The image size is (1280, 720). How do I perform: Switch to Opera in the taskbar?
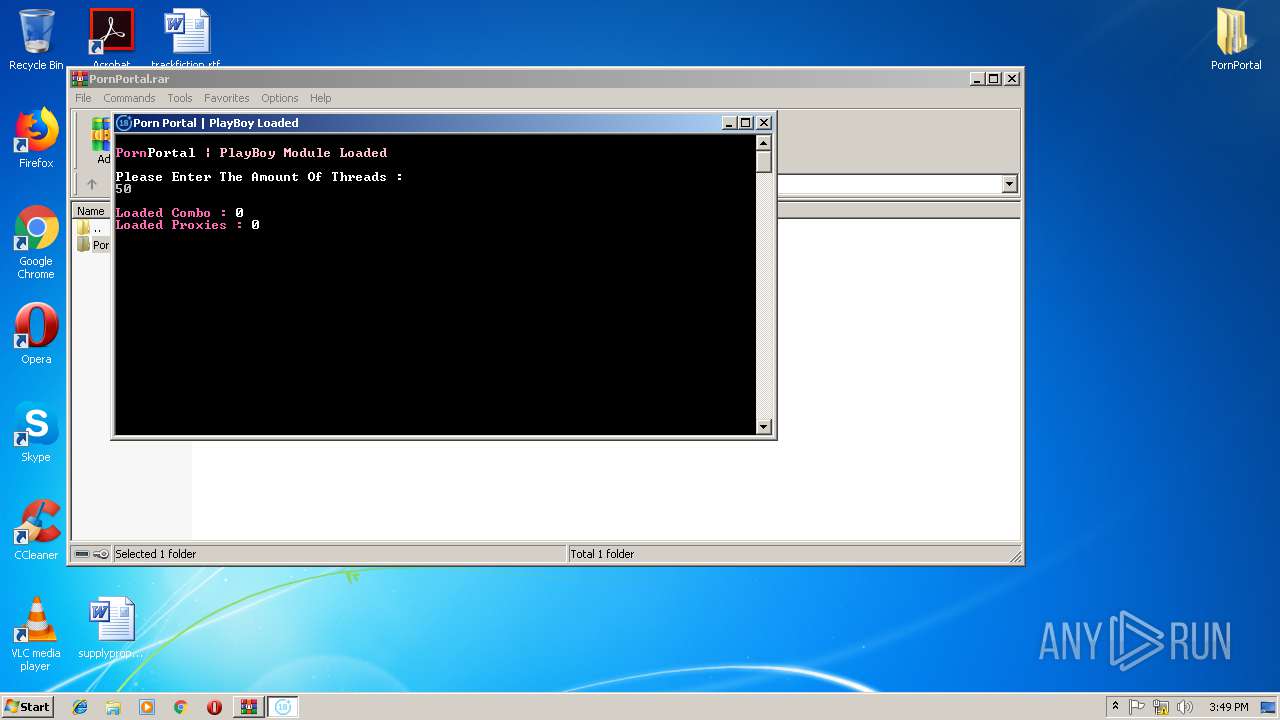point(214,707)
